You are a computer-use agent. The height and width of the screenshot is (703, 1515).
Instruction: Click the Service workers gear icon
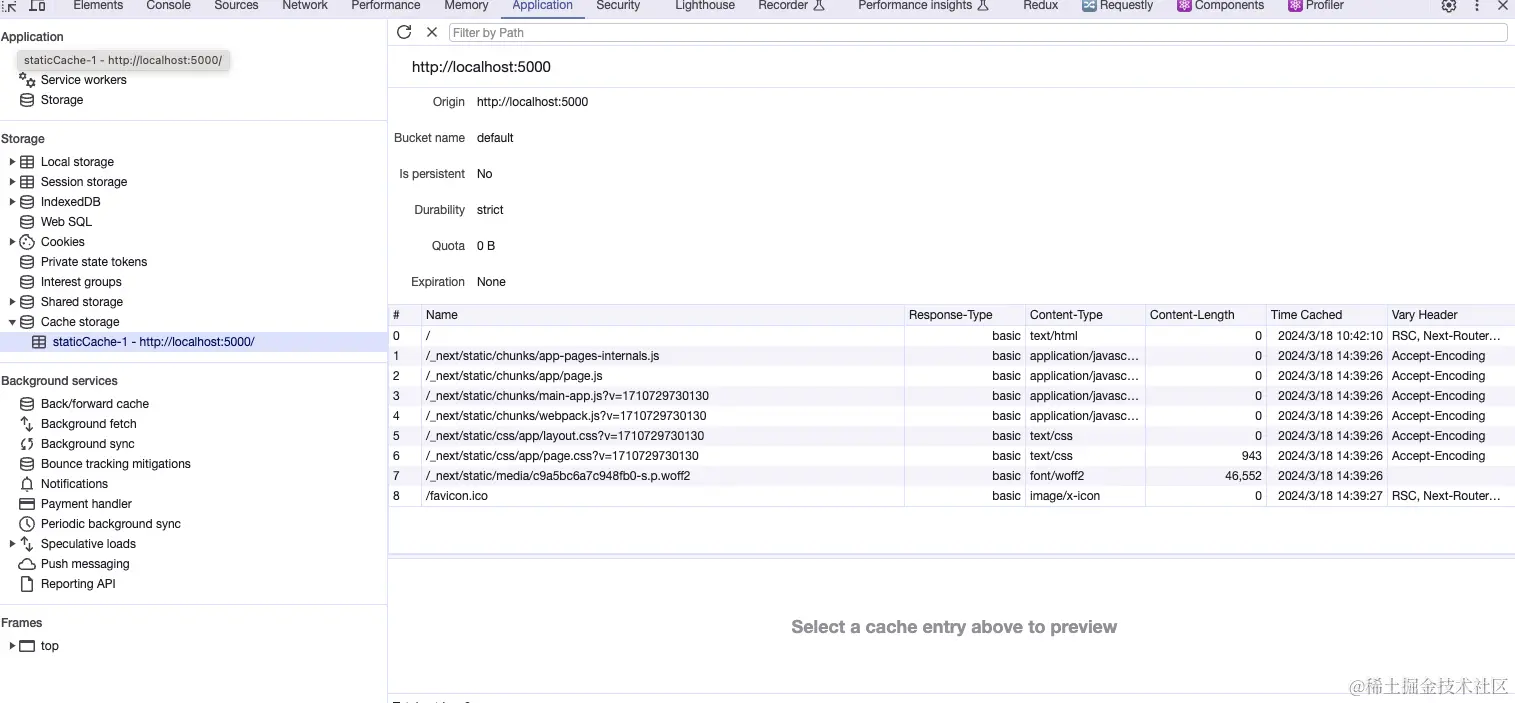tap(27, 80)
